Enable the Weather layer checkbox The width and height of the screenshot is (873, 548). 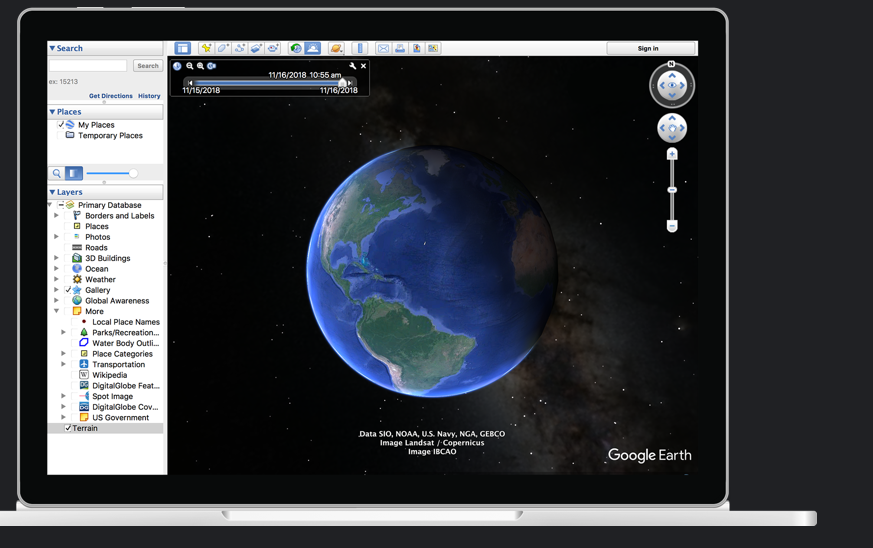(68, 279)
